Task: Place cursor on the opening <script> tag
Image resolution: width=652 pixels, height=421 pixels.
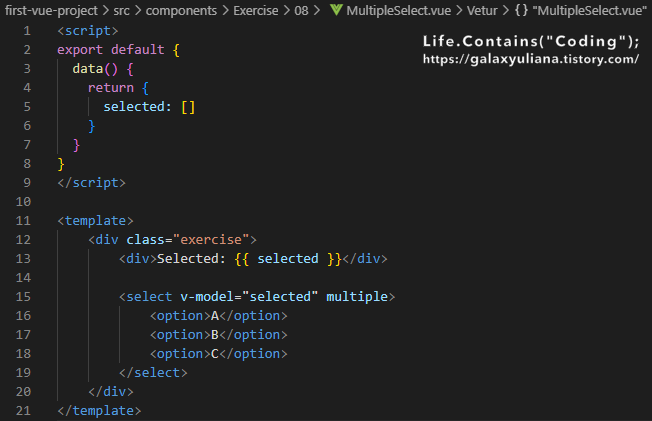Action: [x=88, y=31]
